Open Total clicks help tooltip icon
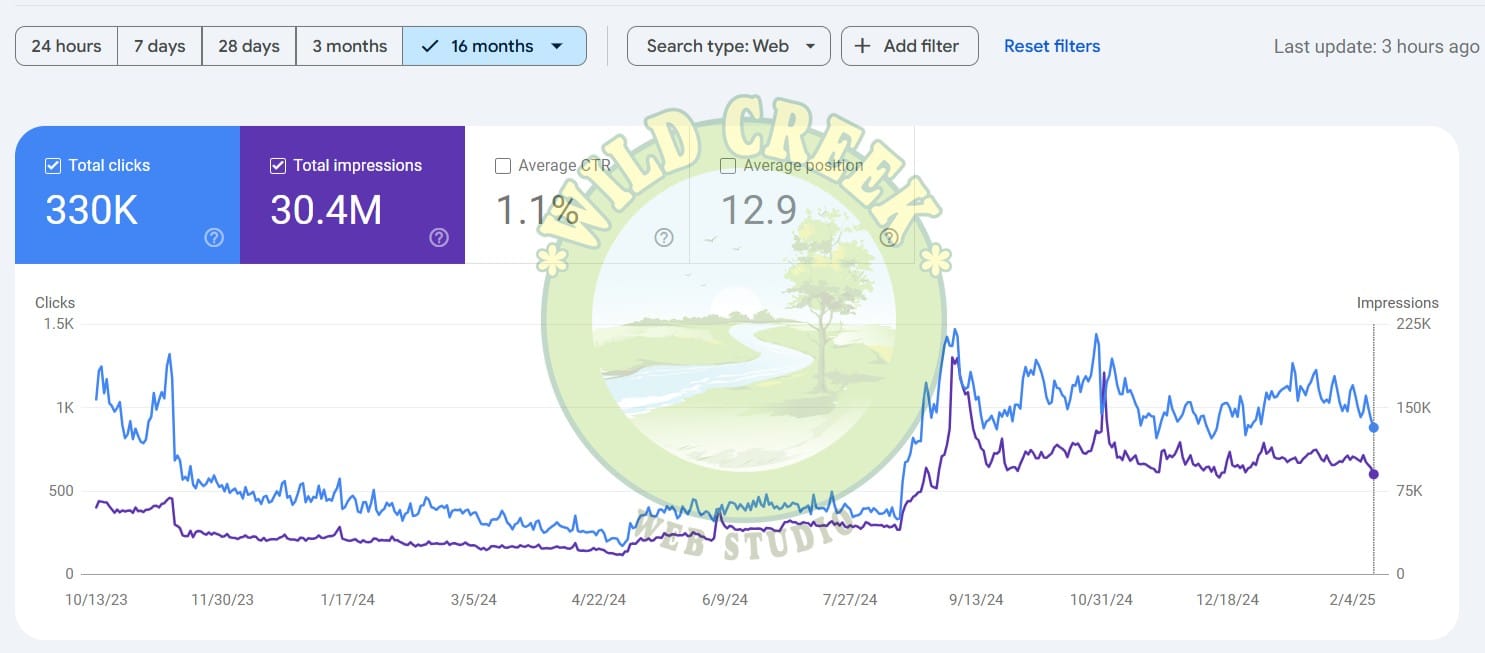 214,238
